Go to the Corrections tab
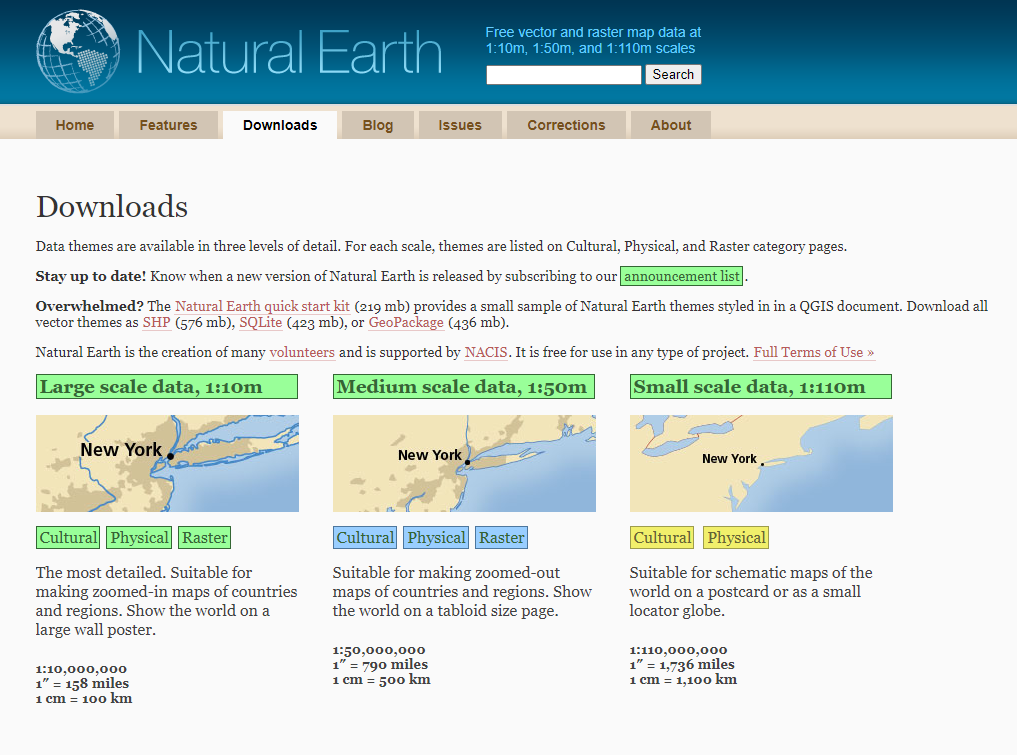The image size is (1017, 755). pos(566,125)
